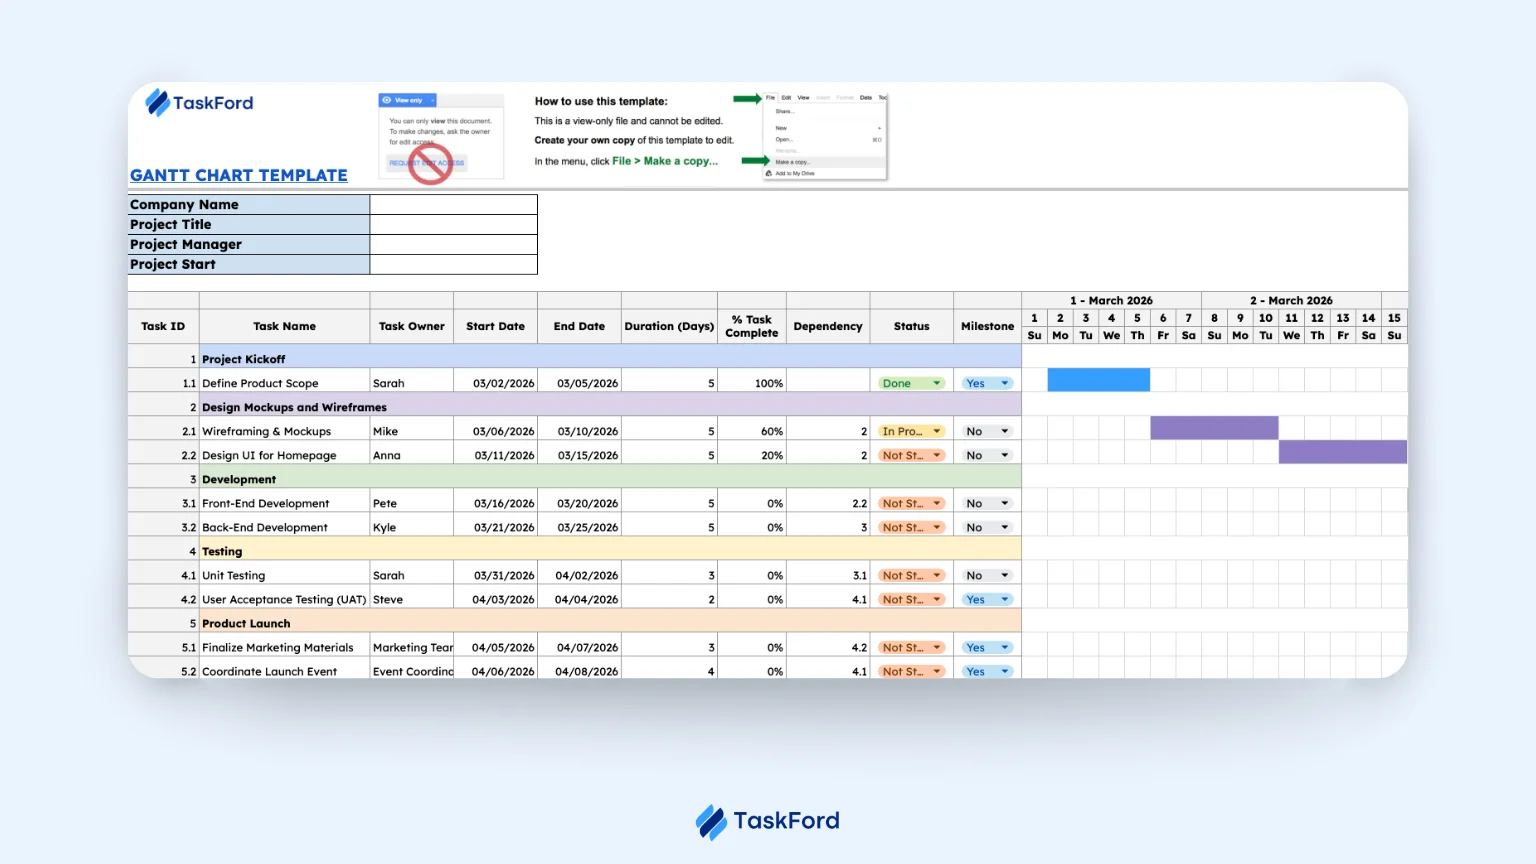Click the blue Gantt bar for Define Product Scope

click(x=1098, y=380)
